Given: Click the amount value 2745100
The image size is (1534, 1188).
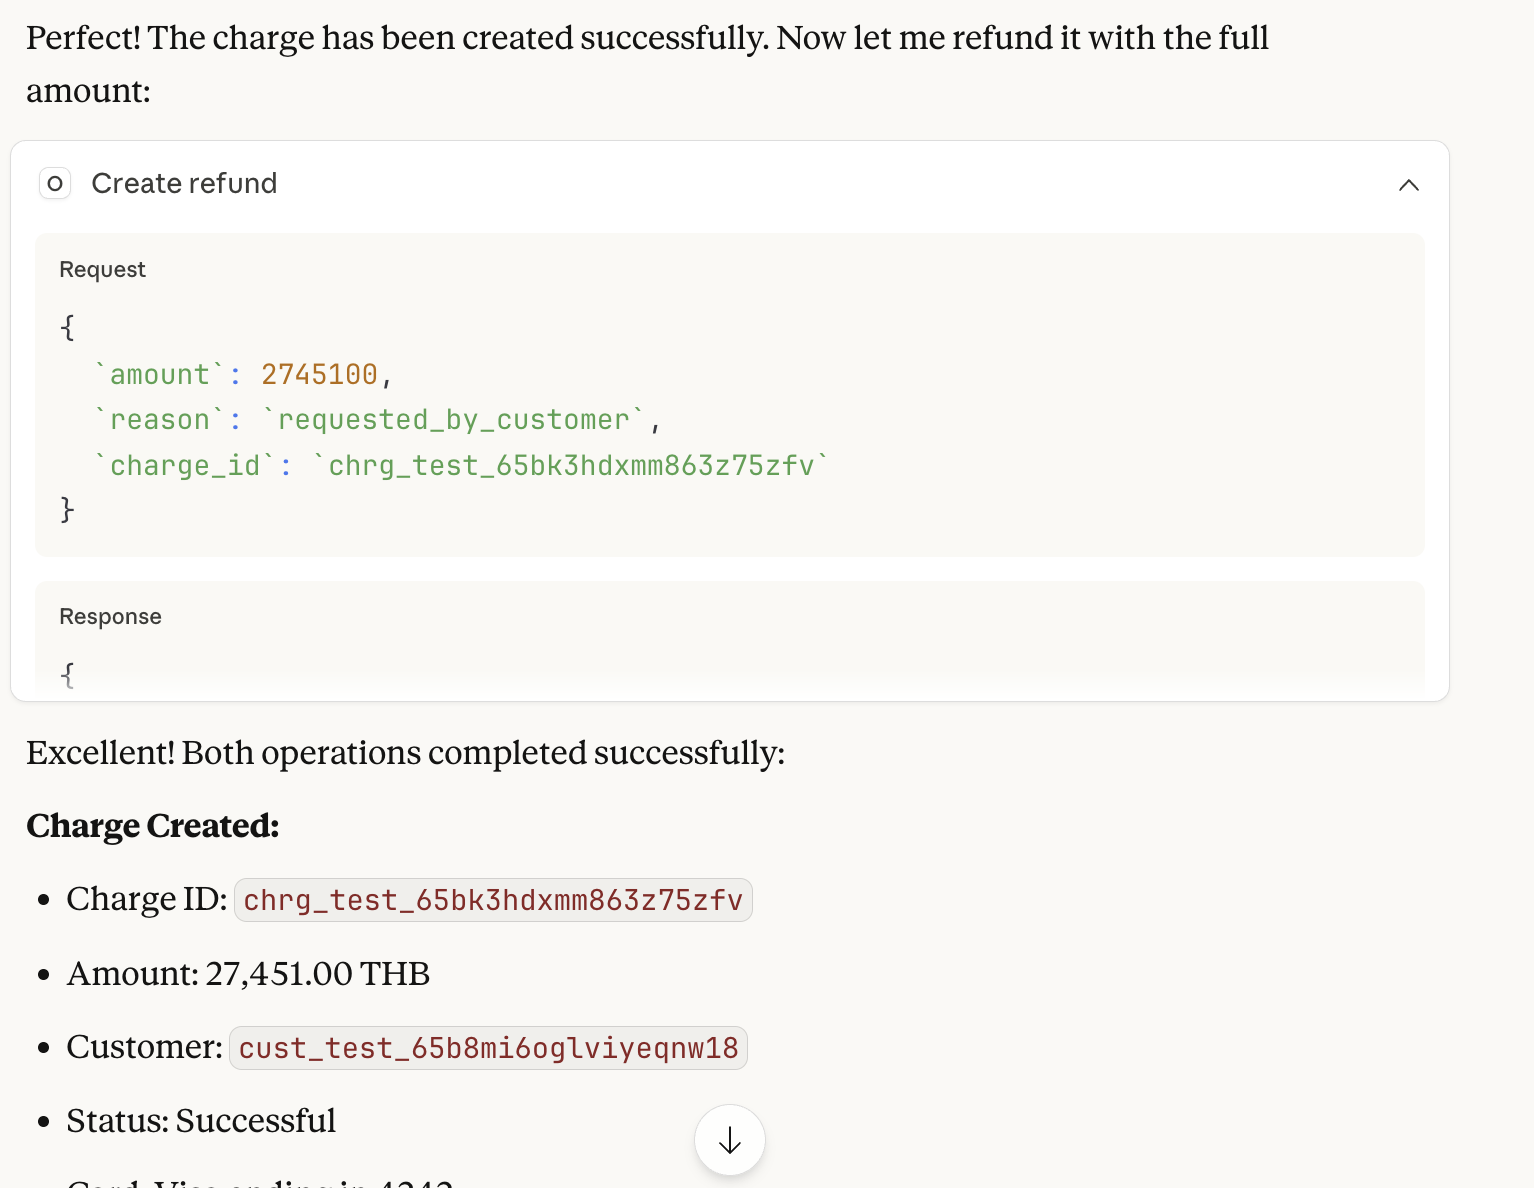Looking at the screenshot, I should (x=319, y=375).
